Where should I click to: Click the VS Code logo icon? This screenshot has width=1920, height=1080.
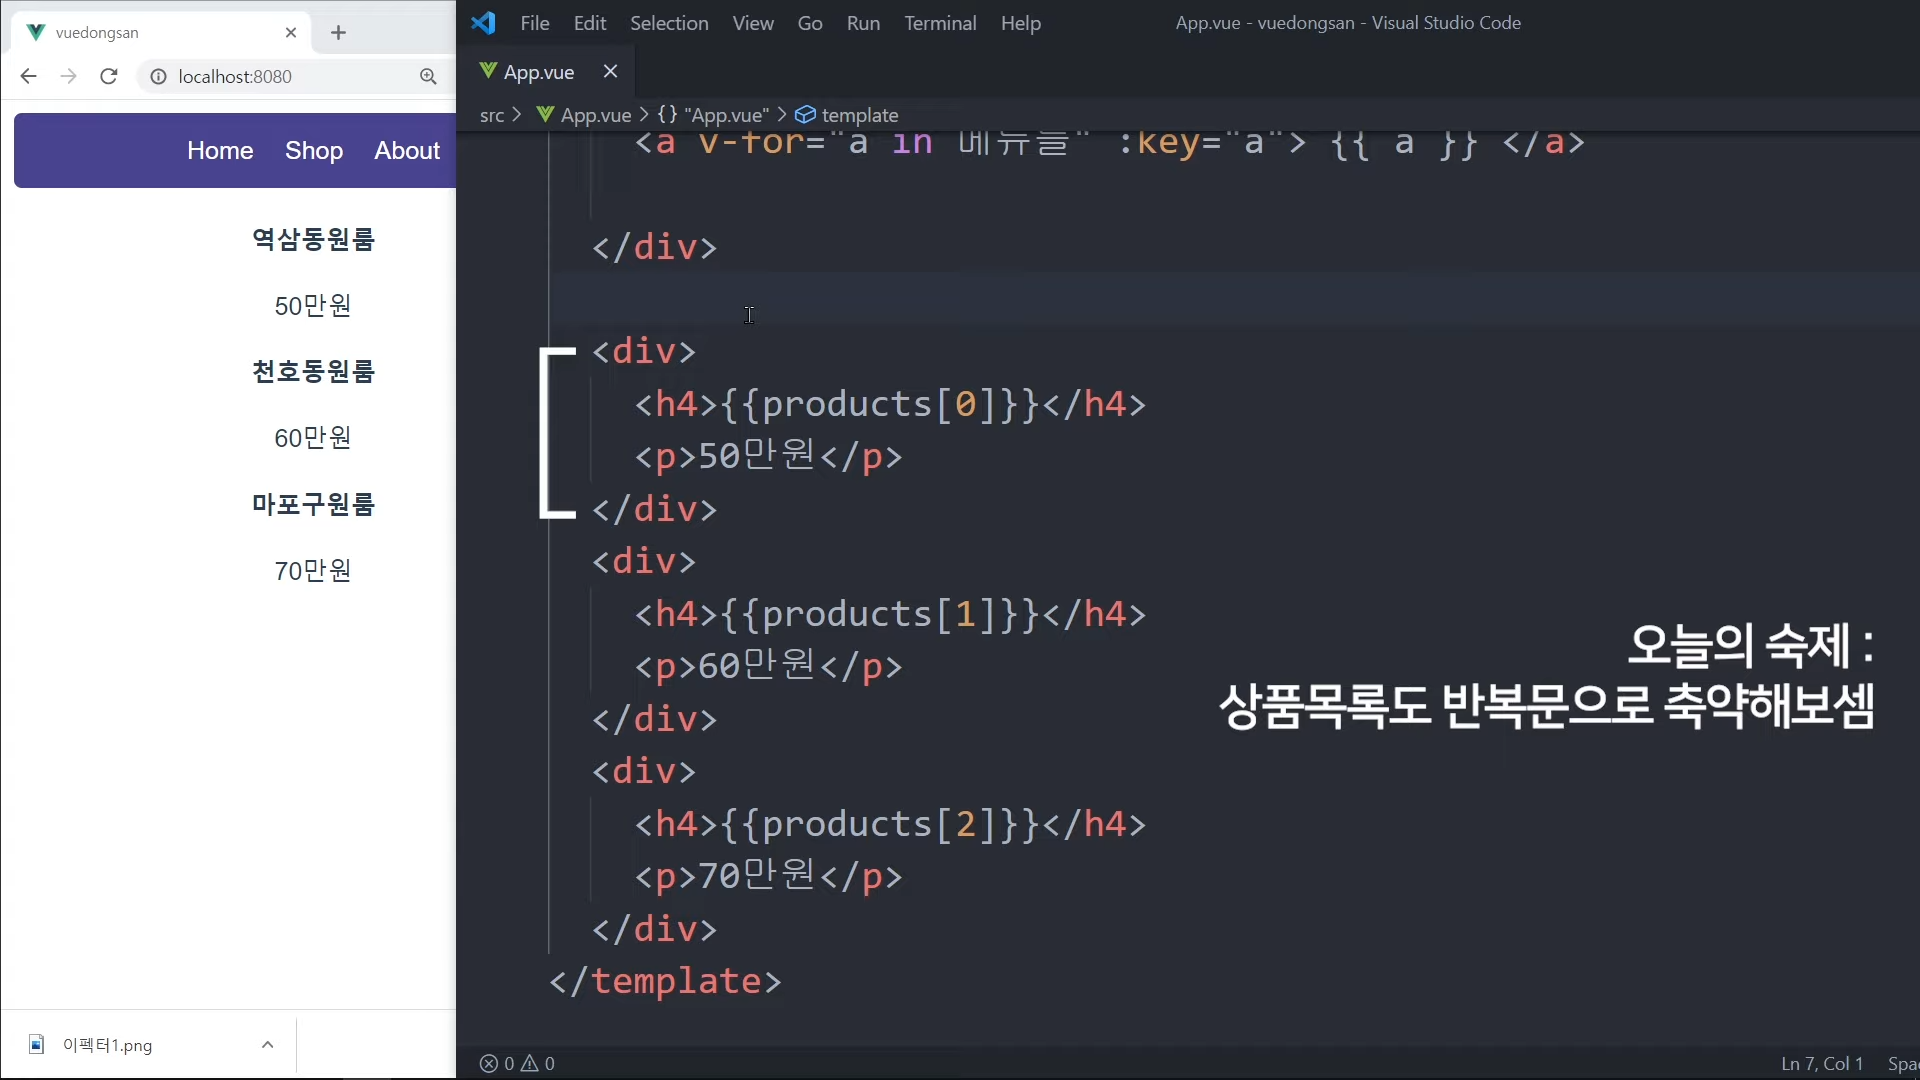(484, 23)
